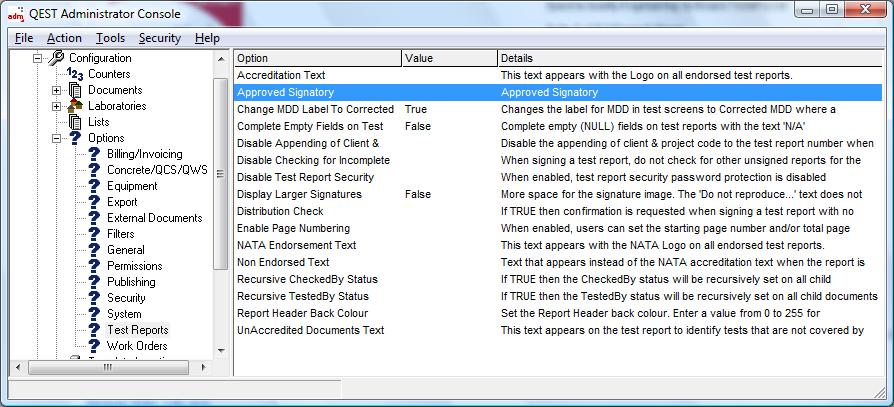The width and height of the screenshot is (894, 407).
Task: Open the Action menu
Action: (64, 38)
